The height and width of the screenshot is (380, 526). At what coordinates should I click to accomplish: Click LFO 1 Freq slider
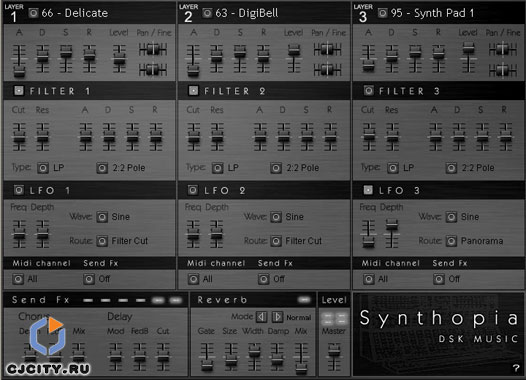[x=19, y=234]
